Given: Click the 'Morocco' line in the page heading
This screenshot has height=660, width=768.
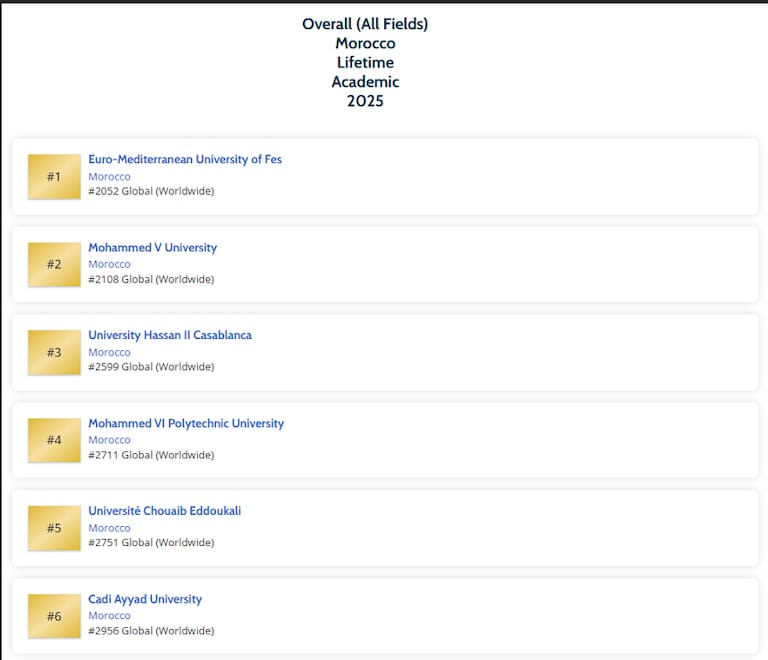Looking at the screenshot, I should pos(365,43).
